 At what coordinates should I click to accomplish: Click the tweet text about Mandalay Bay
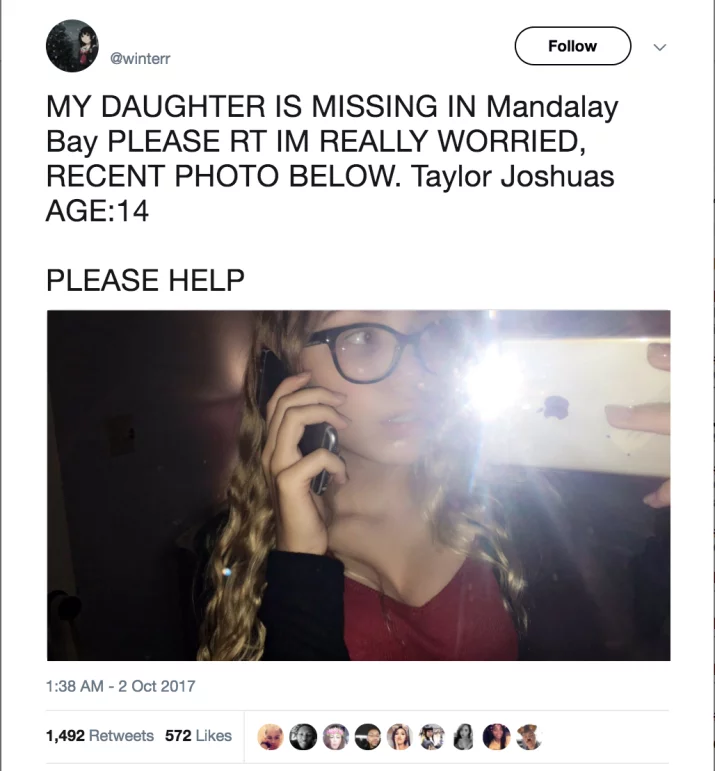tap(332, 158)
